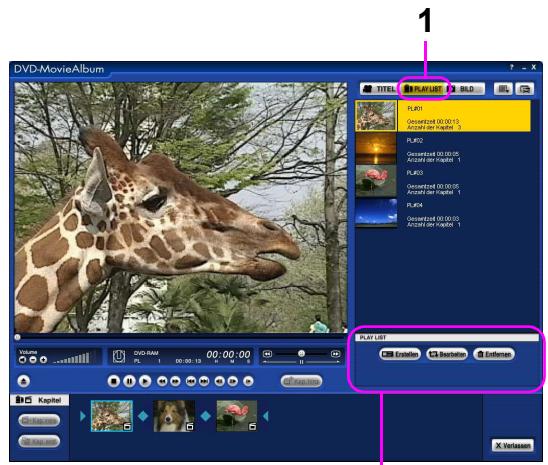Screen dimensions: 548x465
Task: Mute audio with the speaker icon
Action: click(22, 359)
